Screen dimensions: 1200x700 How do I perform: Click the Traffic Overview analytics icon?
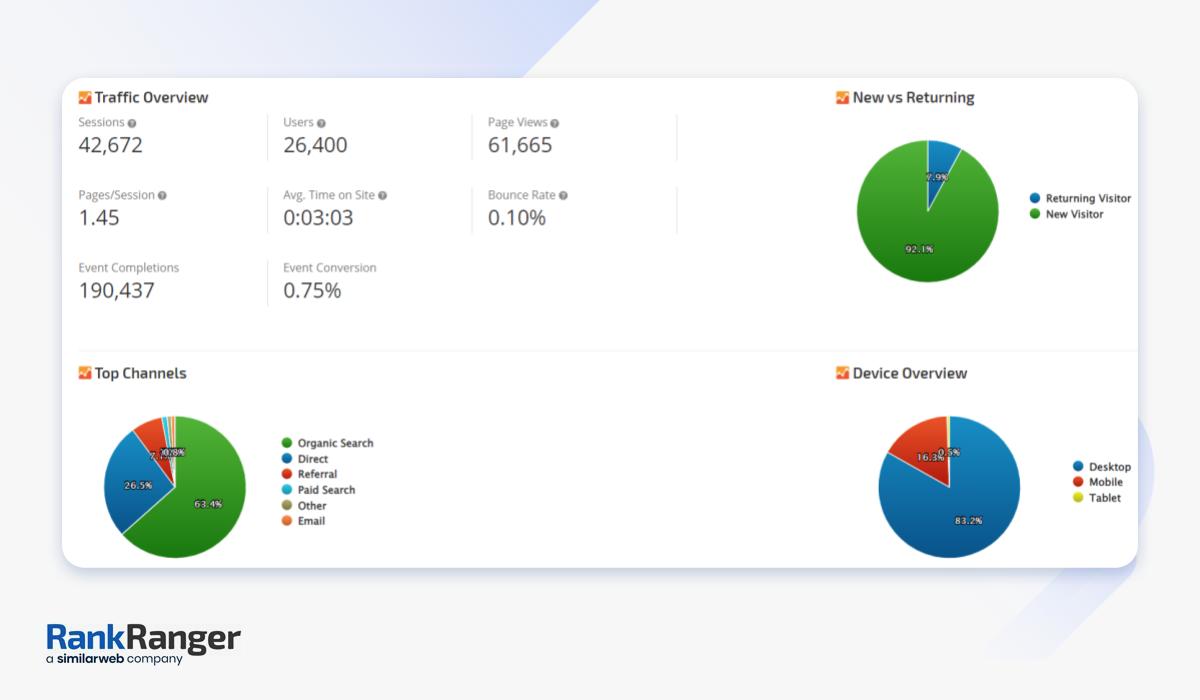85,98
